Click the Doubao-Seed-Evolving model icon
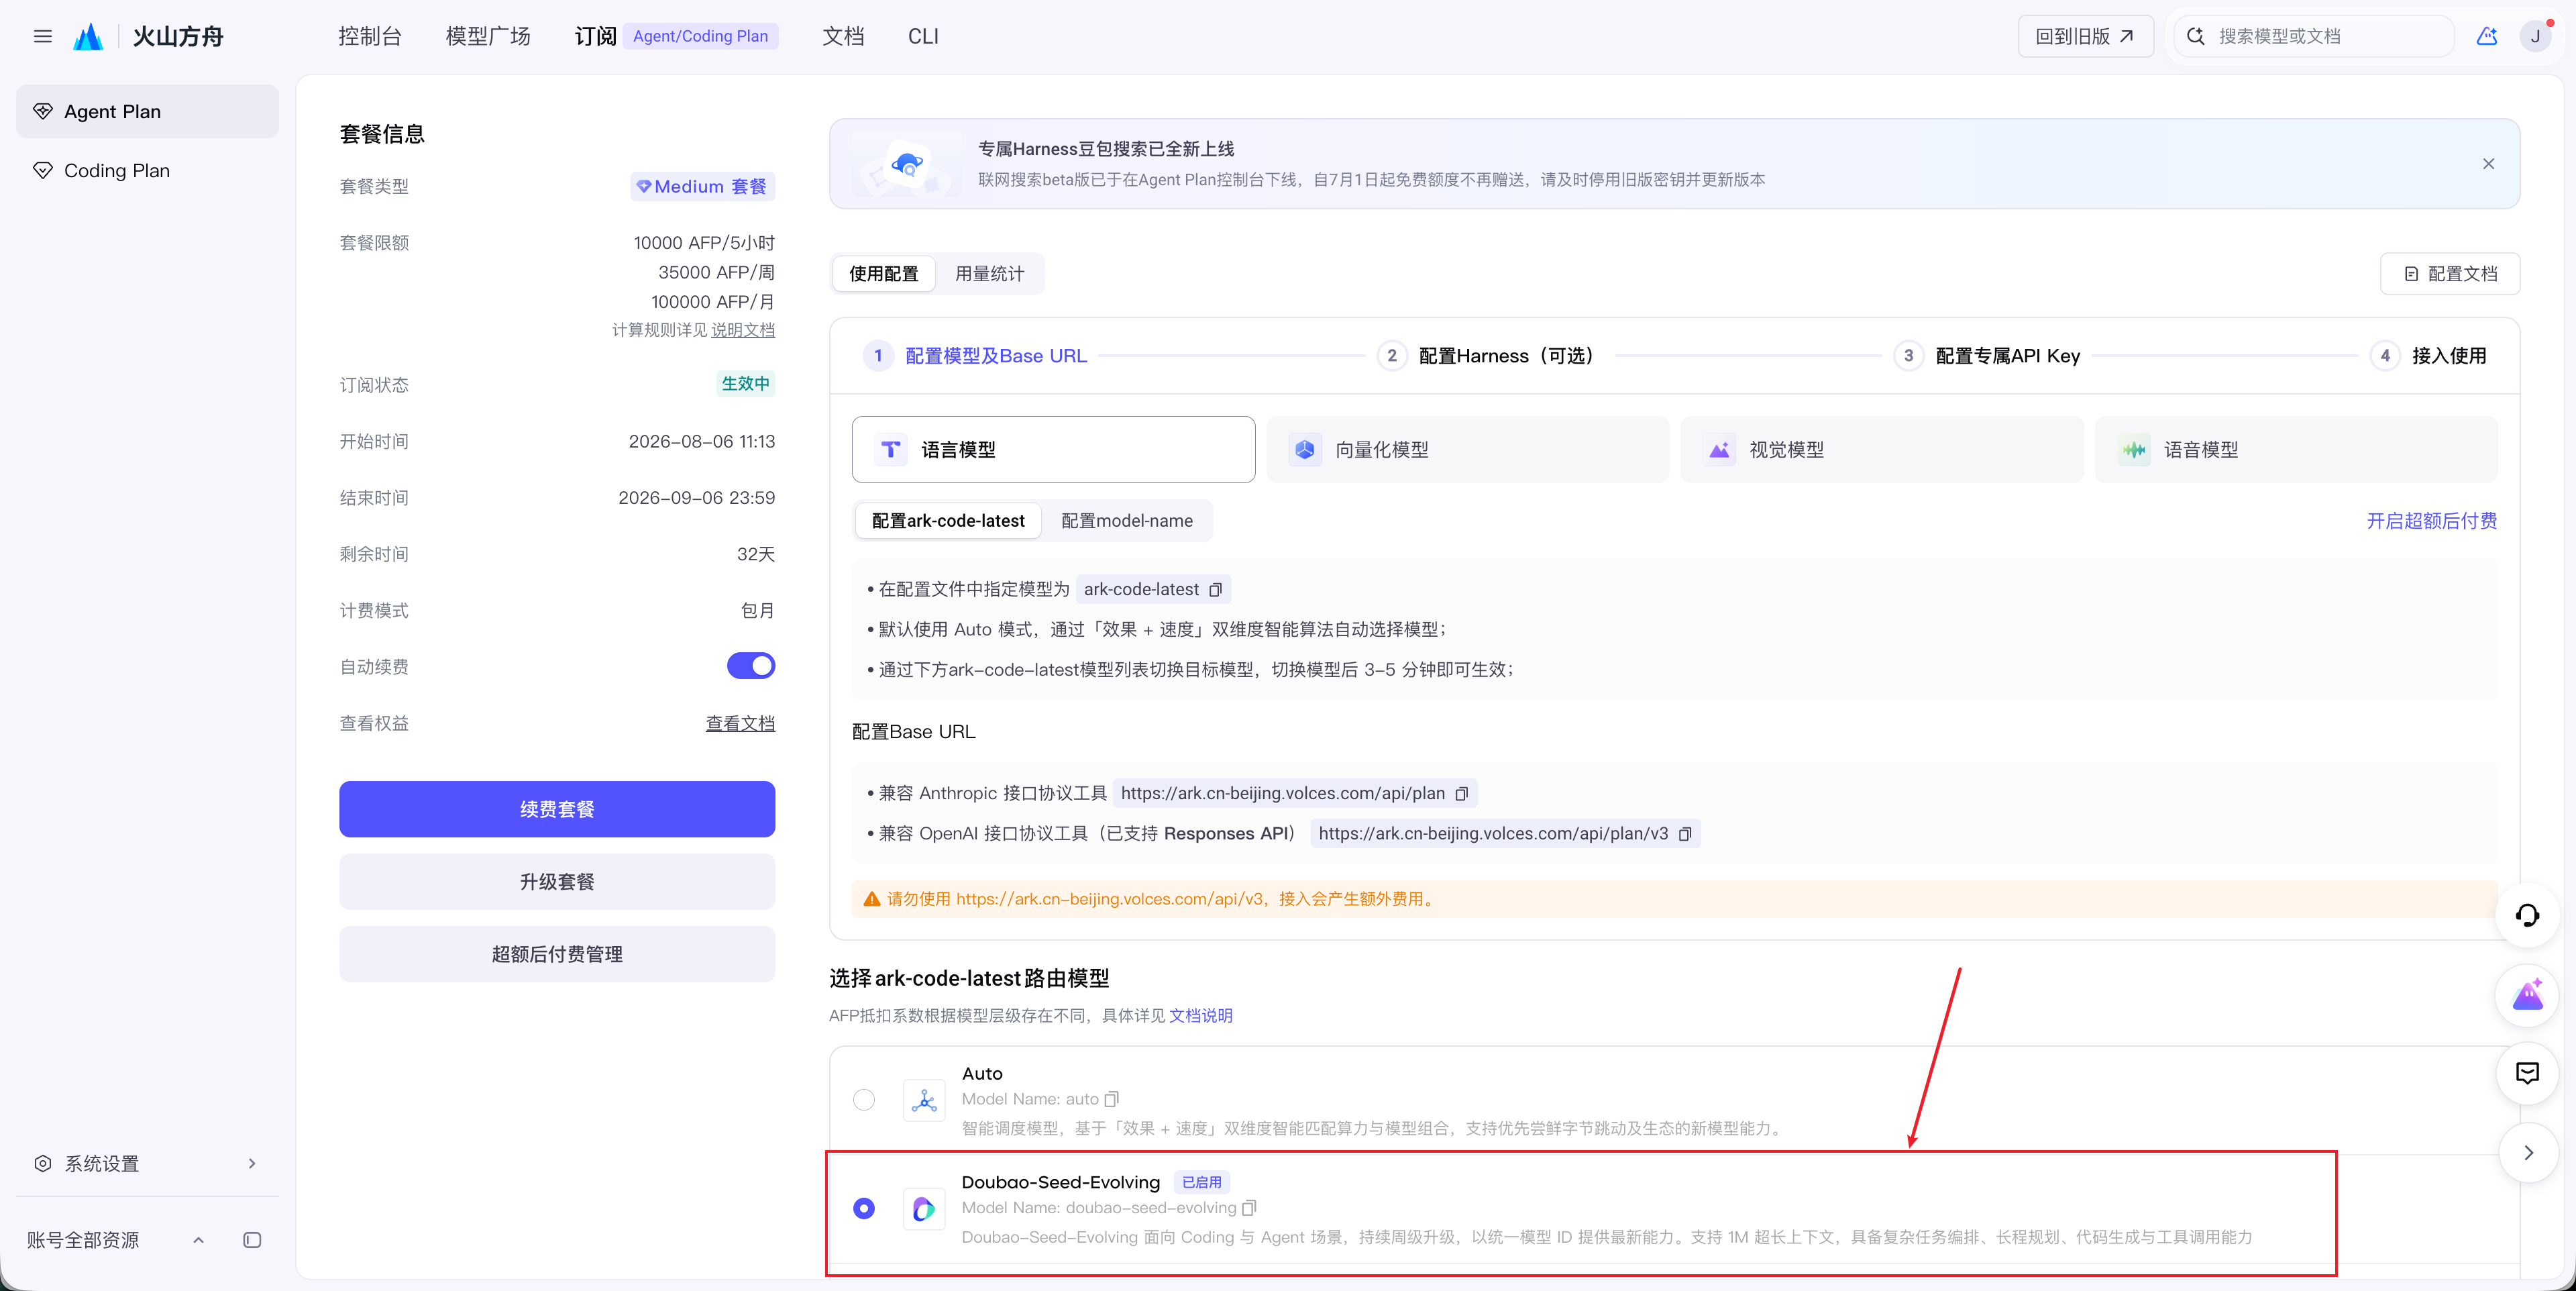Image resolution: width=2576 pixels, height=1291 pixels. [924, 1209]
